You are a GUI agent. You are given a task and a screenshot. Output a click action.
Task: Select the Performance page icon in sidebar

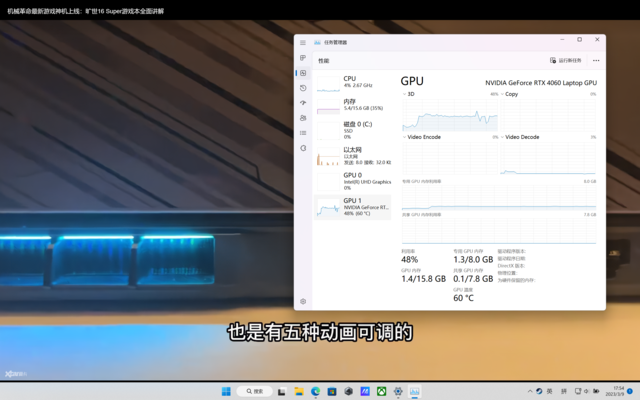[303, 73]
